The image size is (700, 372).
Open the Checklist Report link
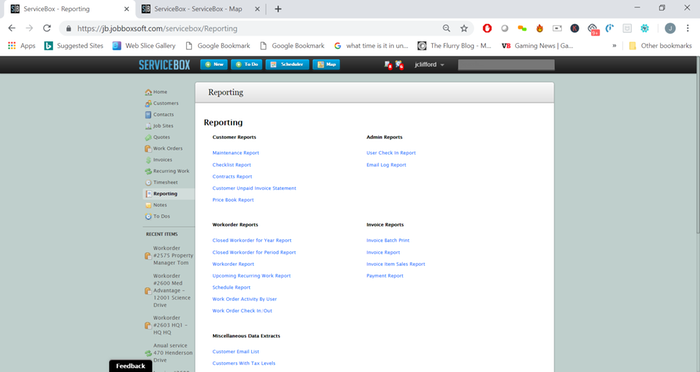pyautogui.click(x=232, y=165)
